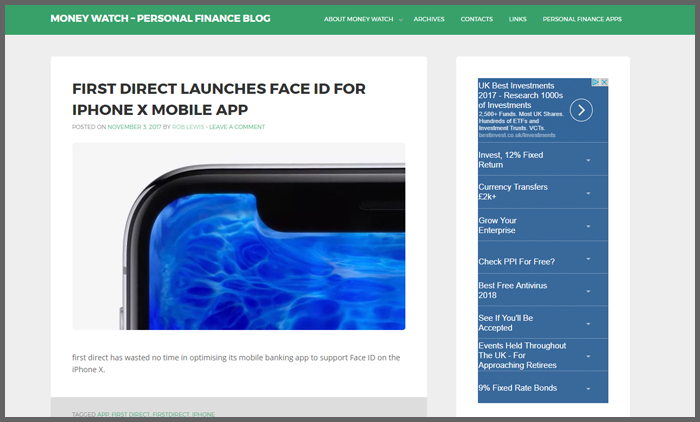Open the 'See If You'll Be Accepted' ad link
This screenshot has width=700, height=422.
[505, 323]
